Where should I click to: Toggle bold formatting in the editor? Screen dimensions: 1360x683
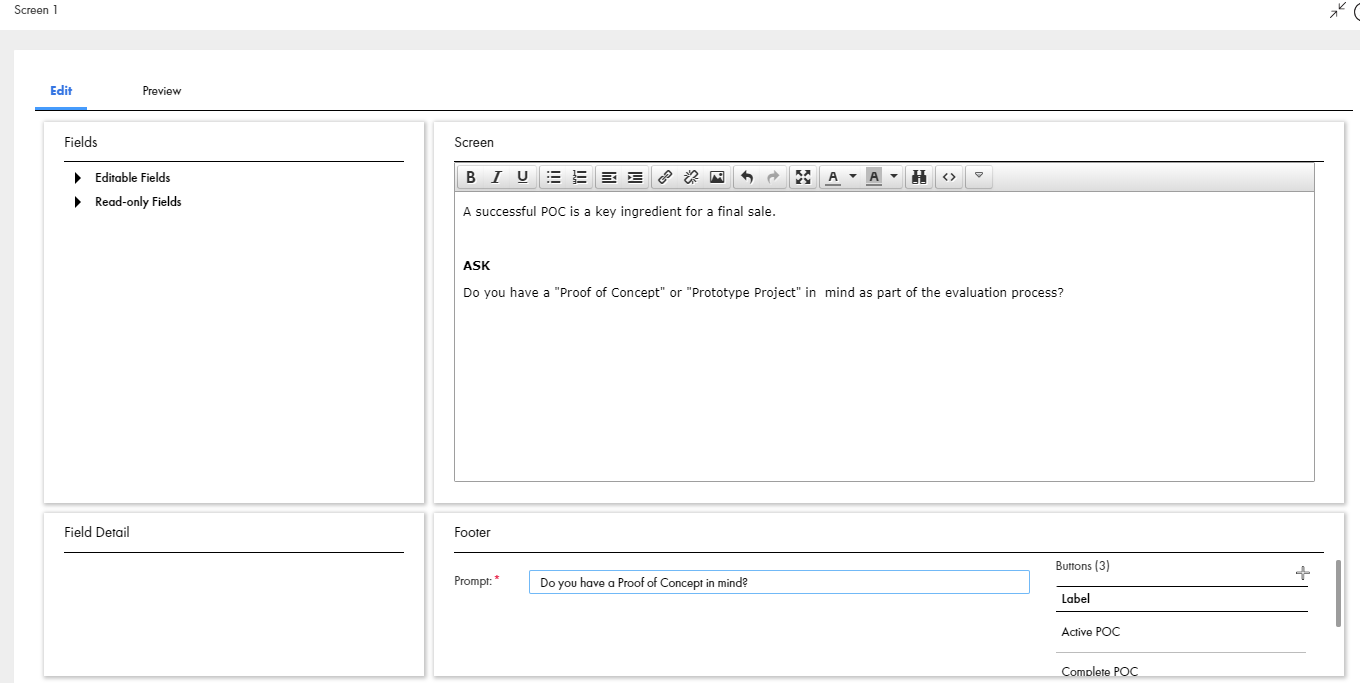471,177
